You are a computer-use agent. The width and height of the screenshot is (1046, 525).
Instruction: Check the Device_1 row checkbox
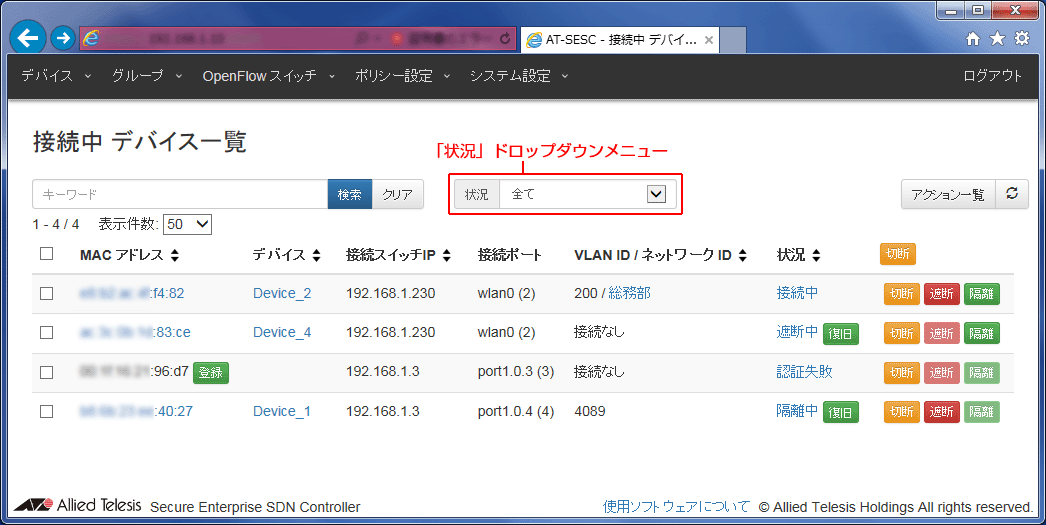point(47,412)
